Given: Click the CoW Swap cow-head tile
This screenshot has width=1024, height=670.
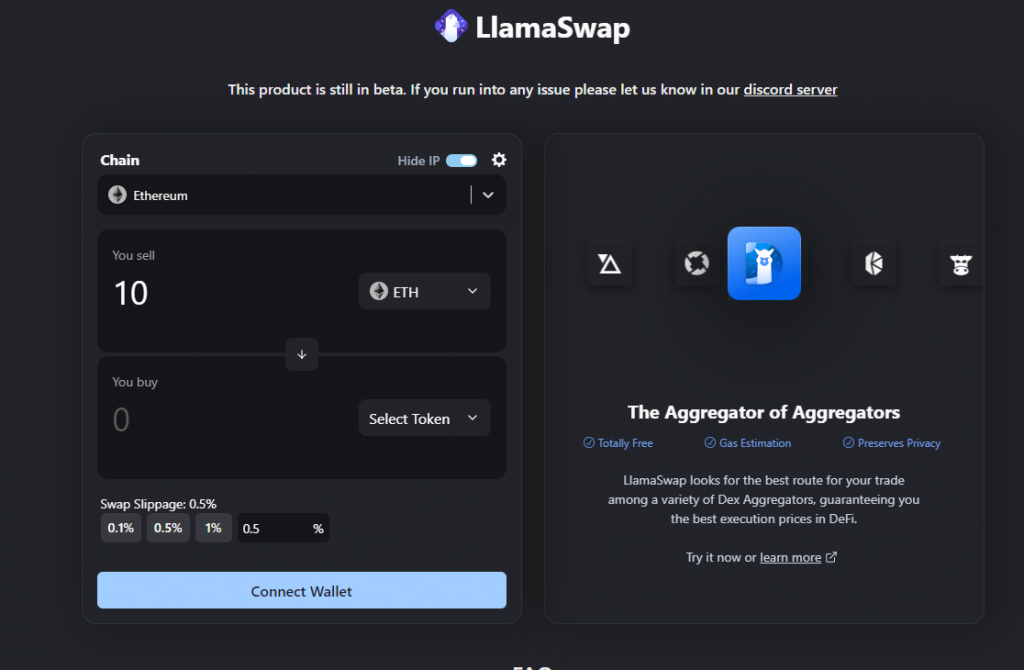Looking at the screenshot, I should (x=961, y=264).
